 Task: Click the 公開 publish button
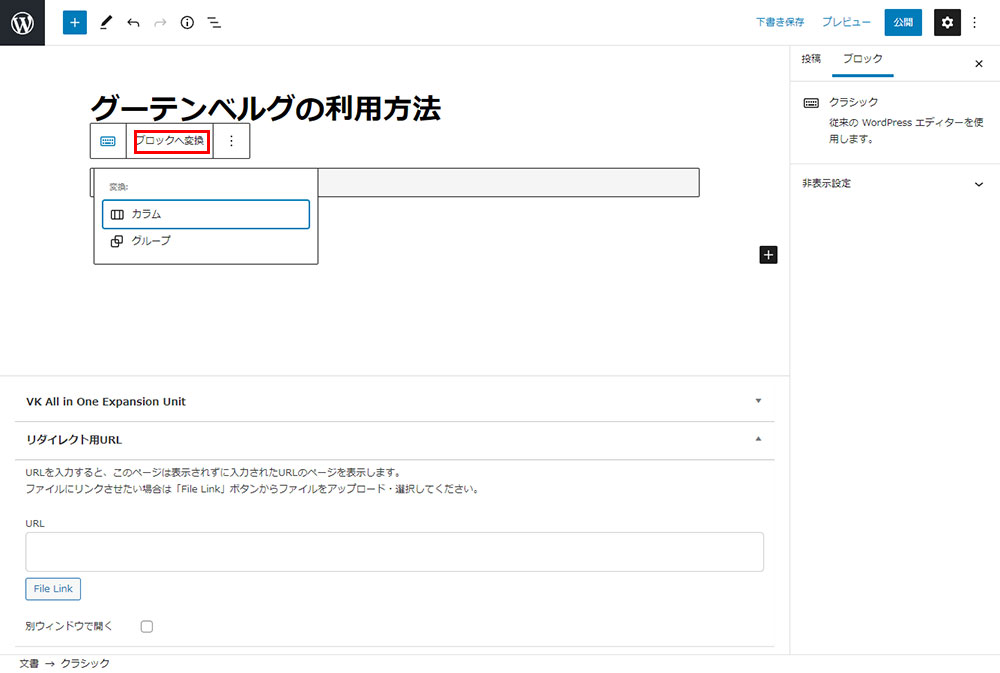(x=903, y=22)
